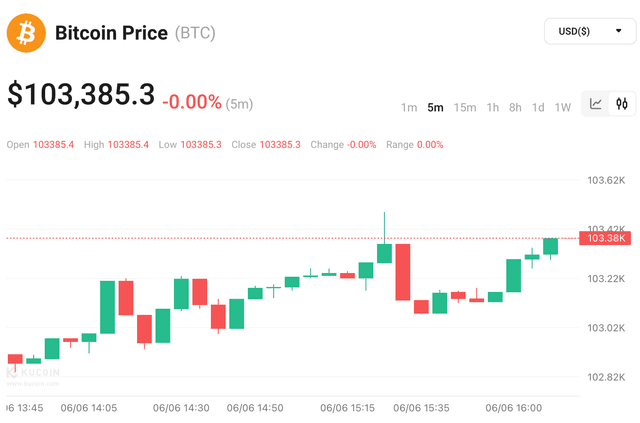This screenshot has width=640, height=423.
Task: Click the tall red candle after 15:15
Action: (x=403, y=272)
